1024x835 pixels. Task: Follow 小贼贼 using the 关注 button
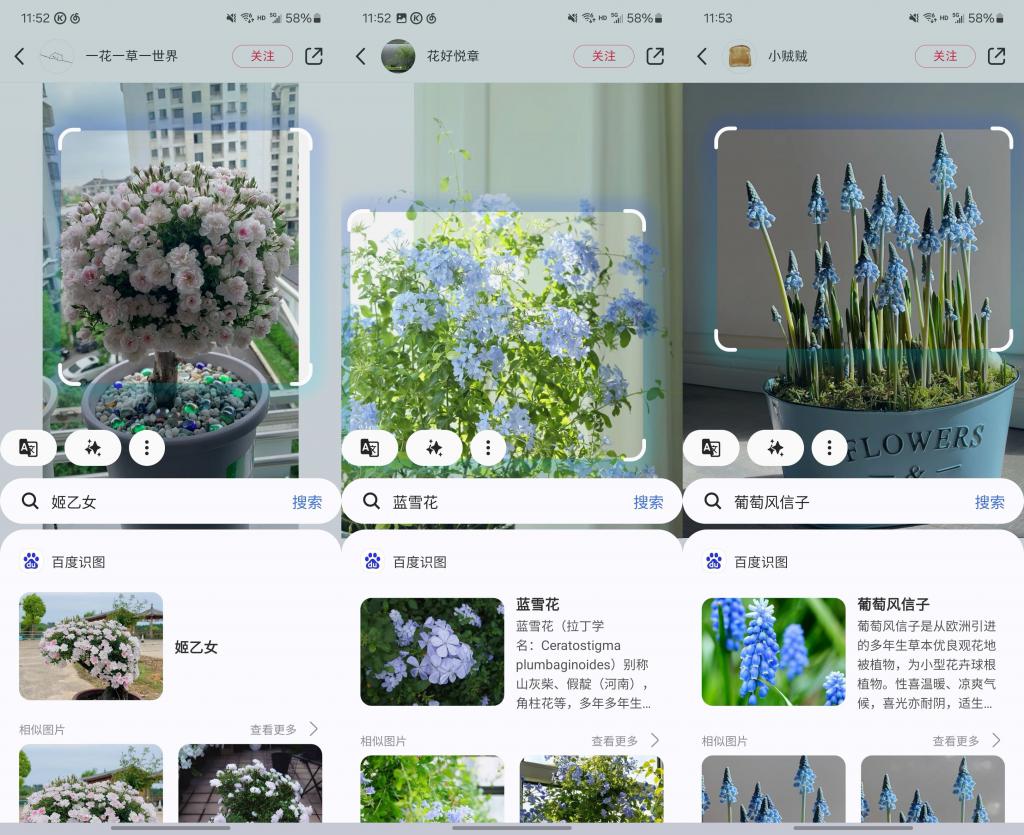click(x=944, y=57)
